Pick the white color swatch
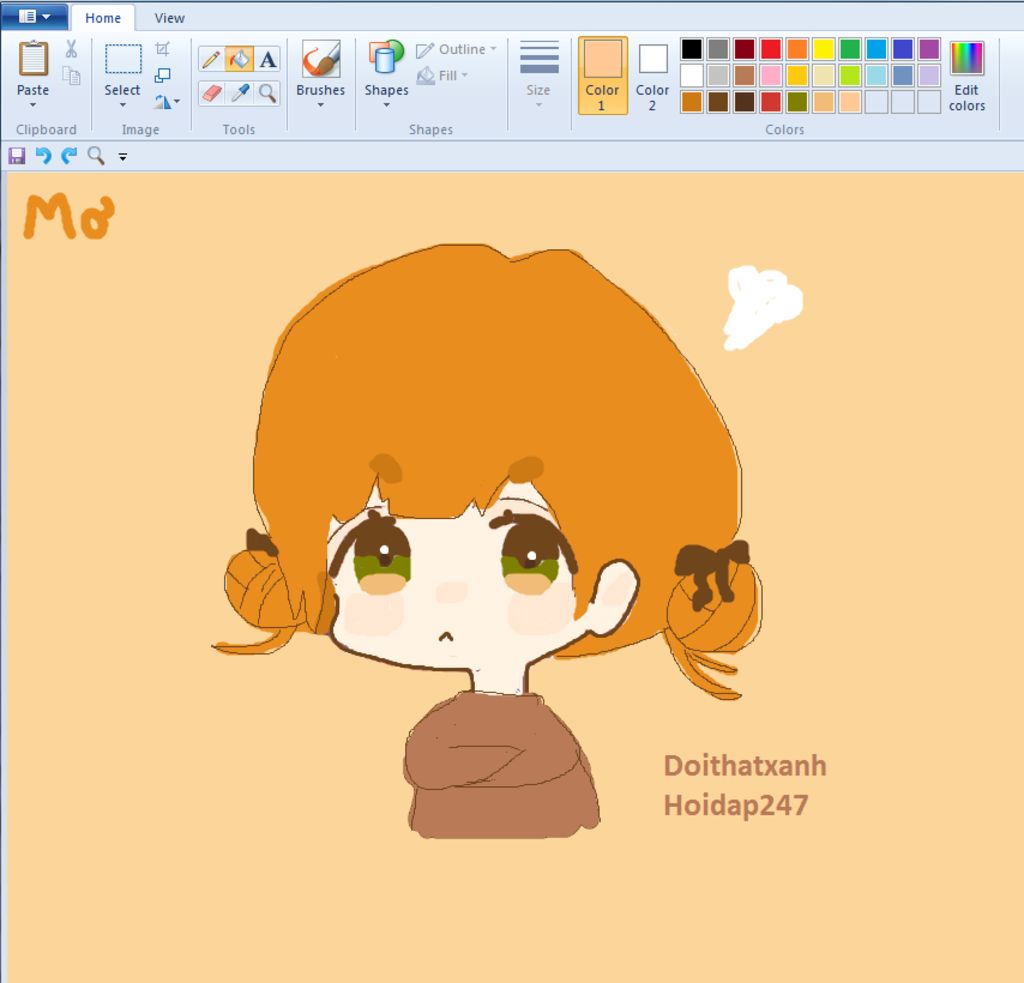Screen dimensions: 1024x983 [x=692, y=75]
